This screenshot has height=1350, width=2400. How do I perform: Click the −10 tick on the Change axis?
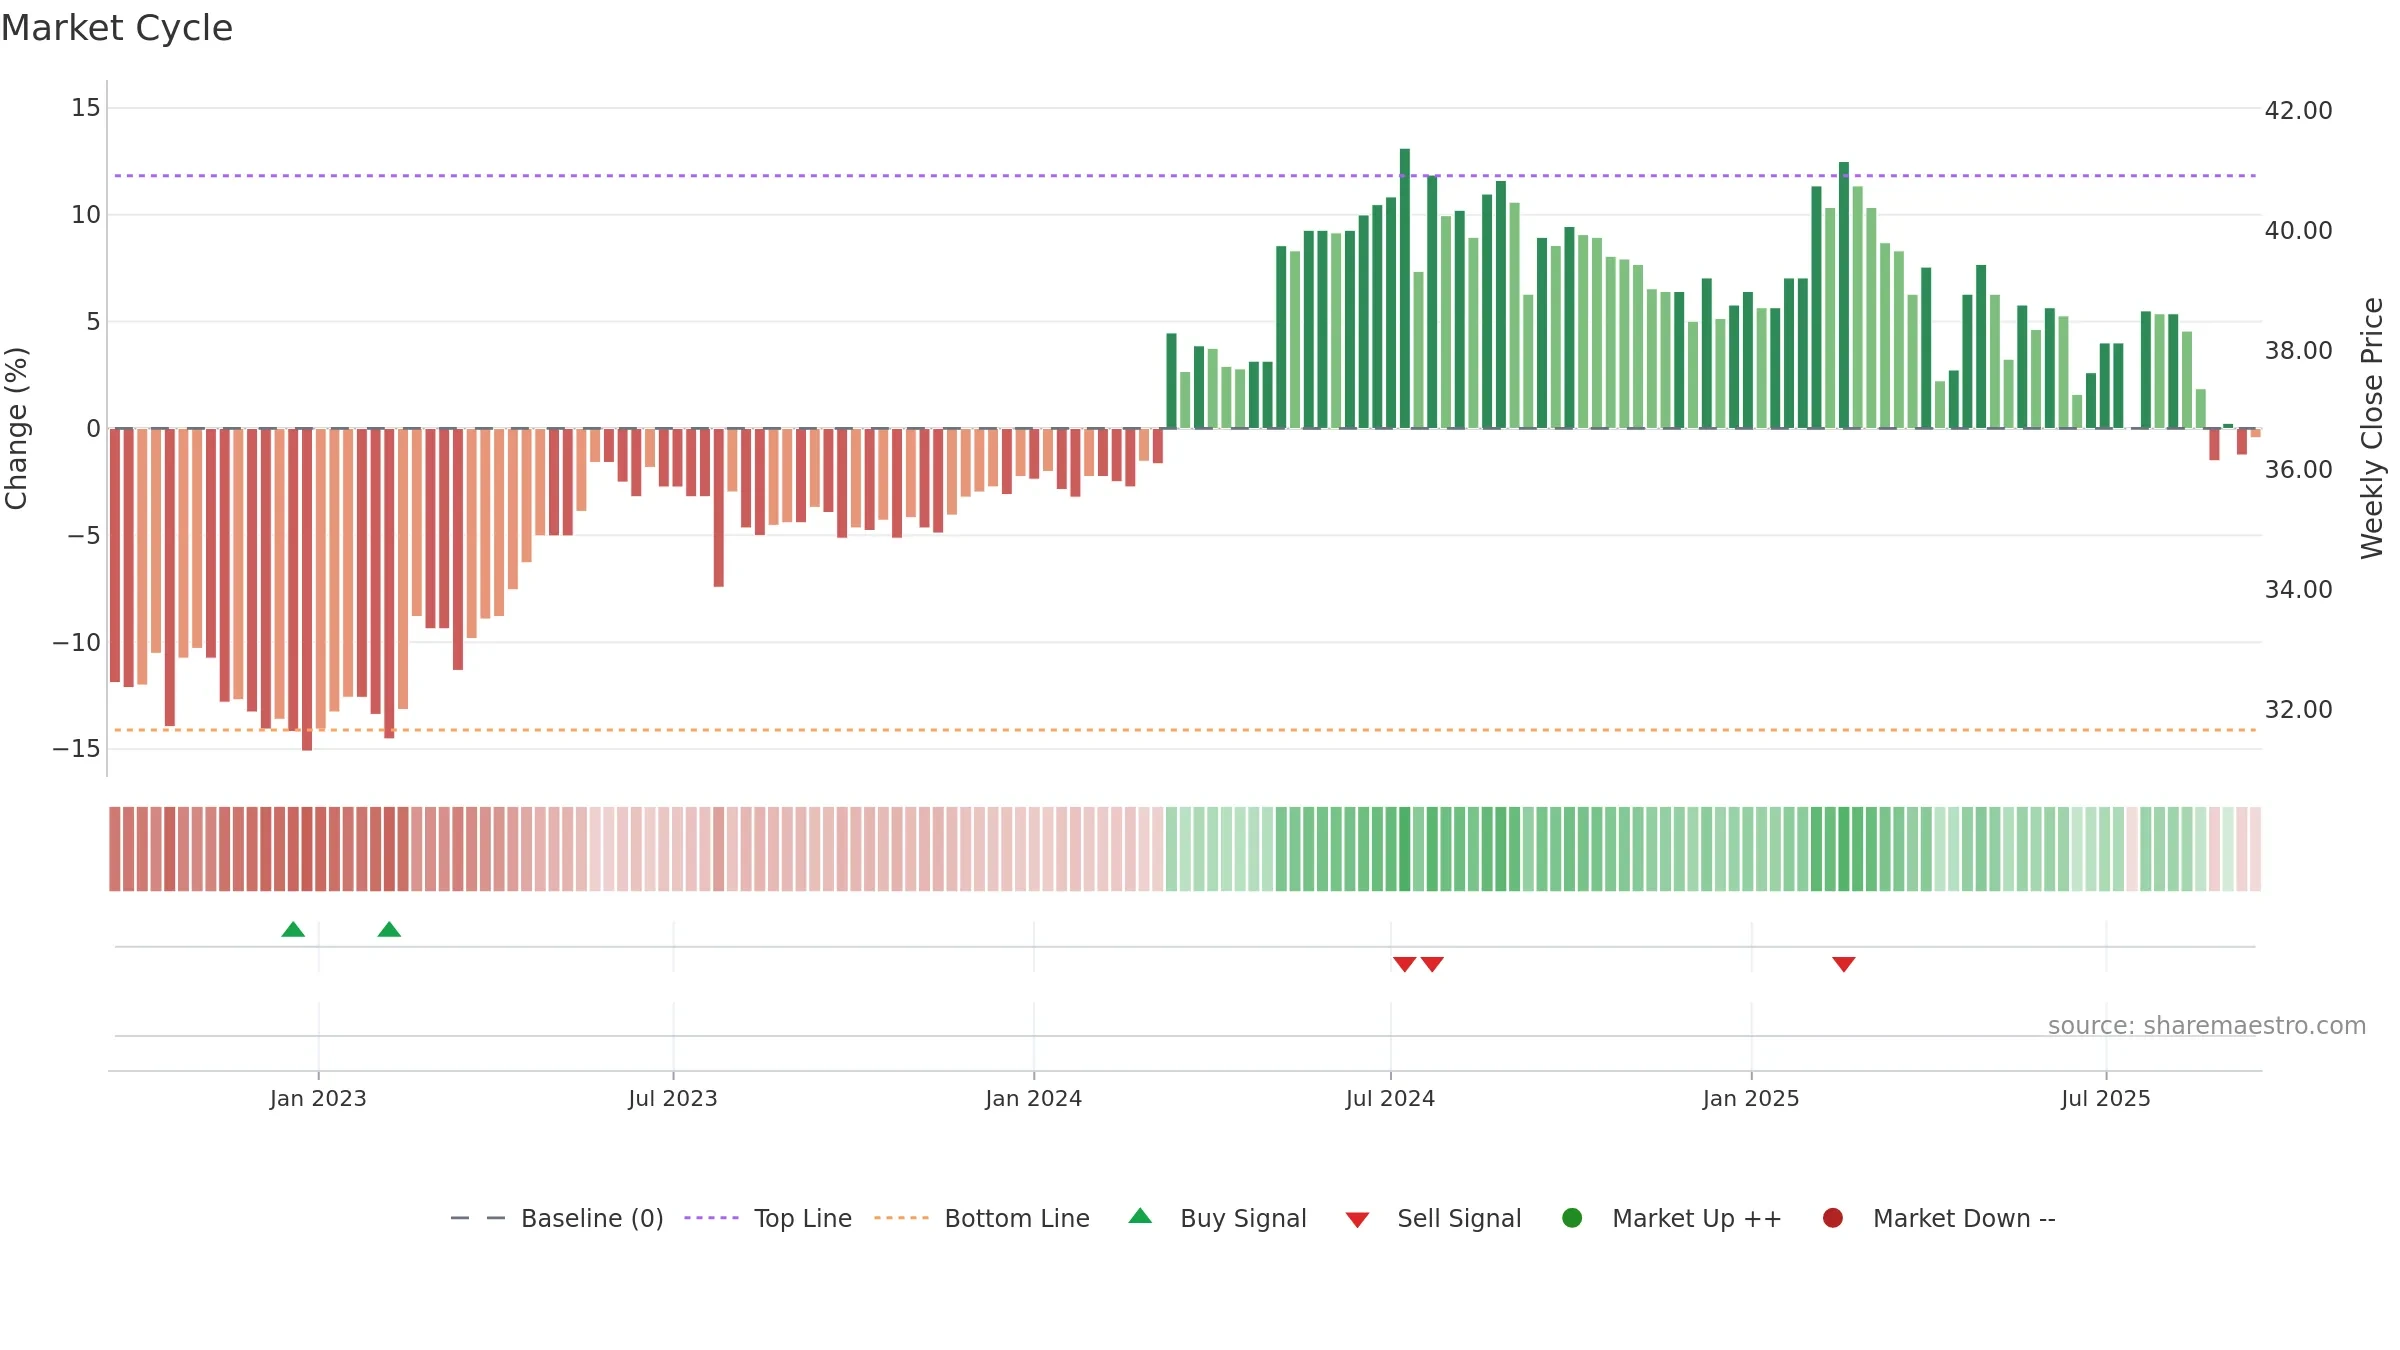77,642
